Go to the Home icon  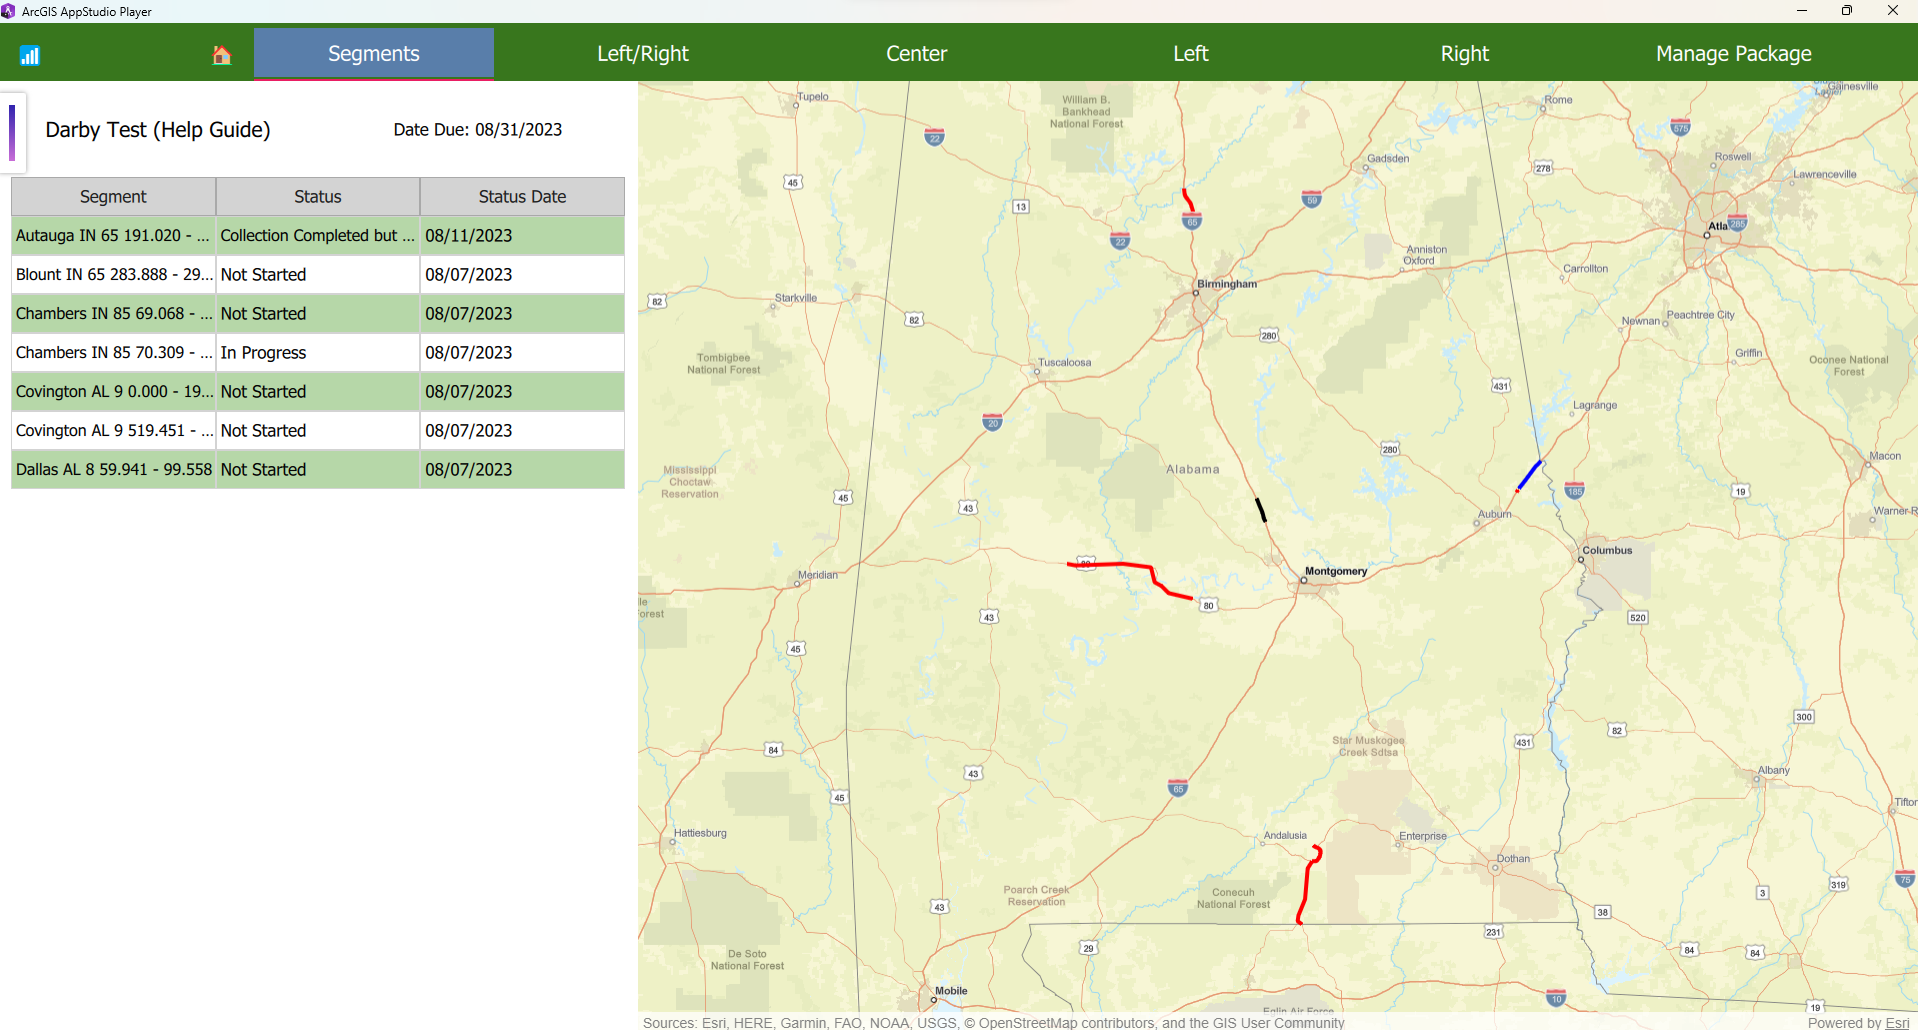[x=222, y=55]
